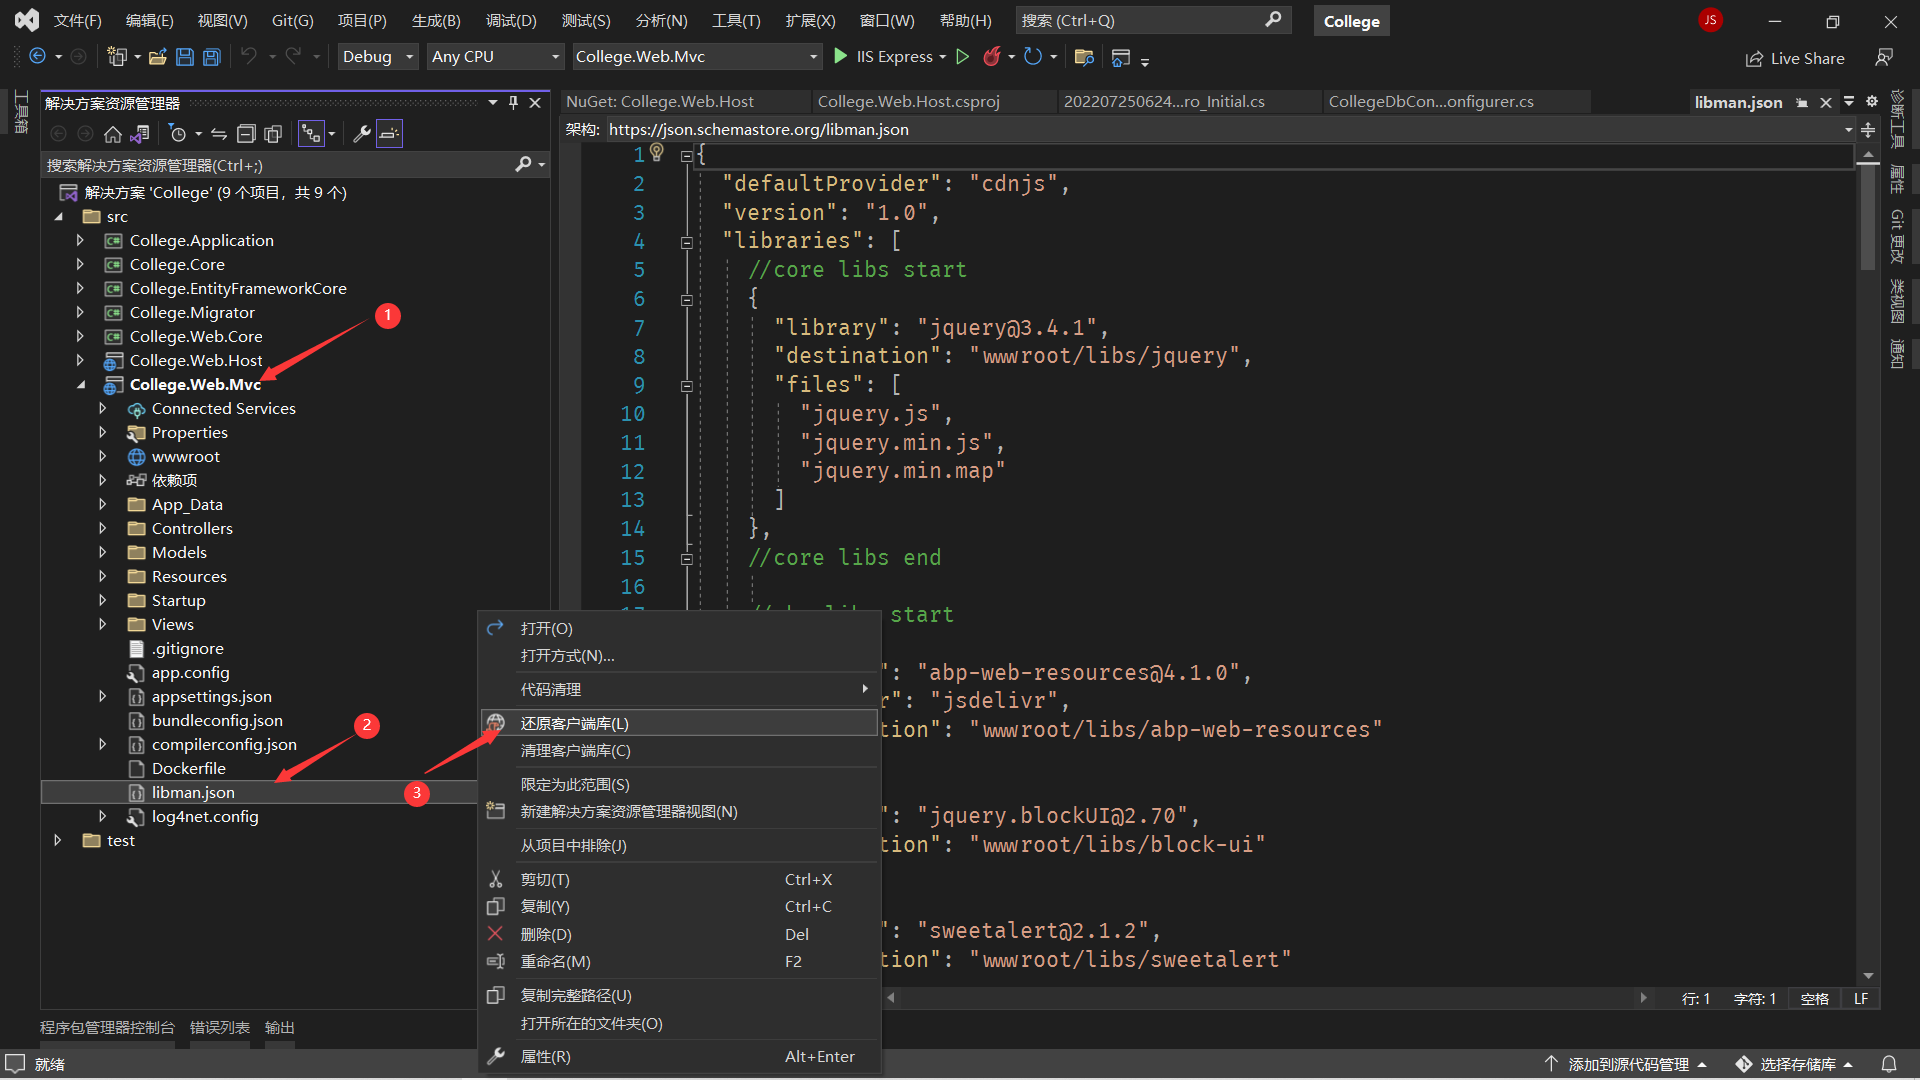Click the Open File folder icon

(157, 57)
